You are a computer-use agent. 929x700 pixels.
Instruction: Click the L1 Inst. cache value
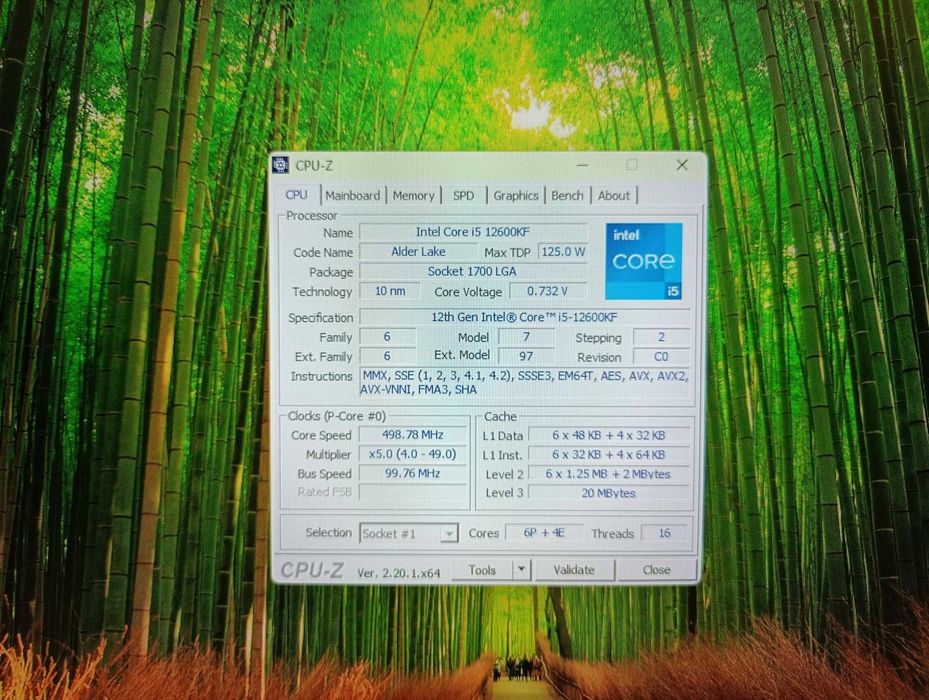tap(609, 455)
